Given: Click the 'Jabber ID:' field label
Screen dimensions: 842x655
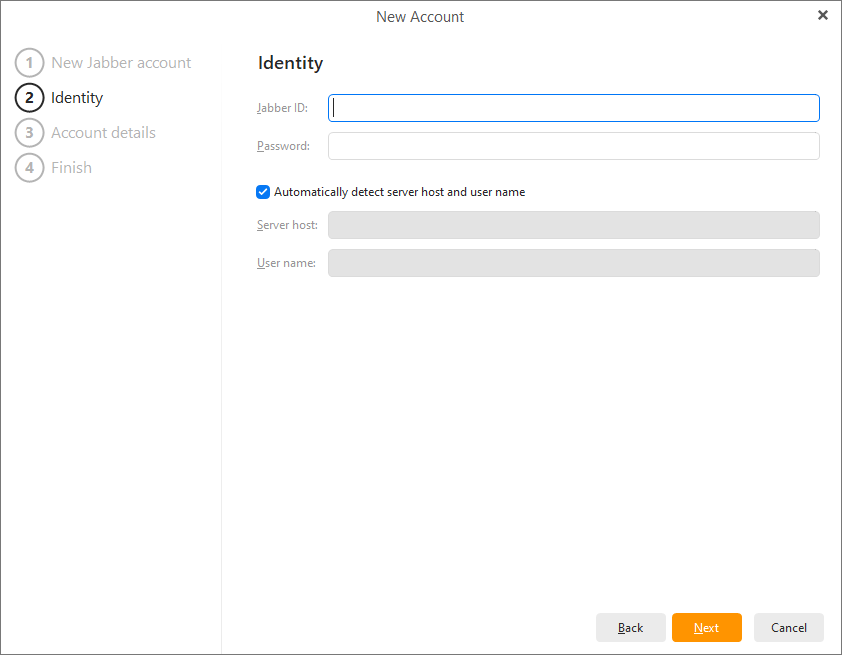Looking at the screenshot, I should click(282, 108).
